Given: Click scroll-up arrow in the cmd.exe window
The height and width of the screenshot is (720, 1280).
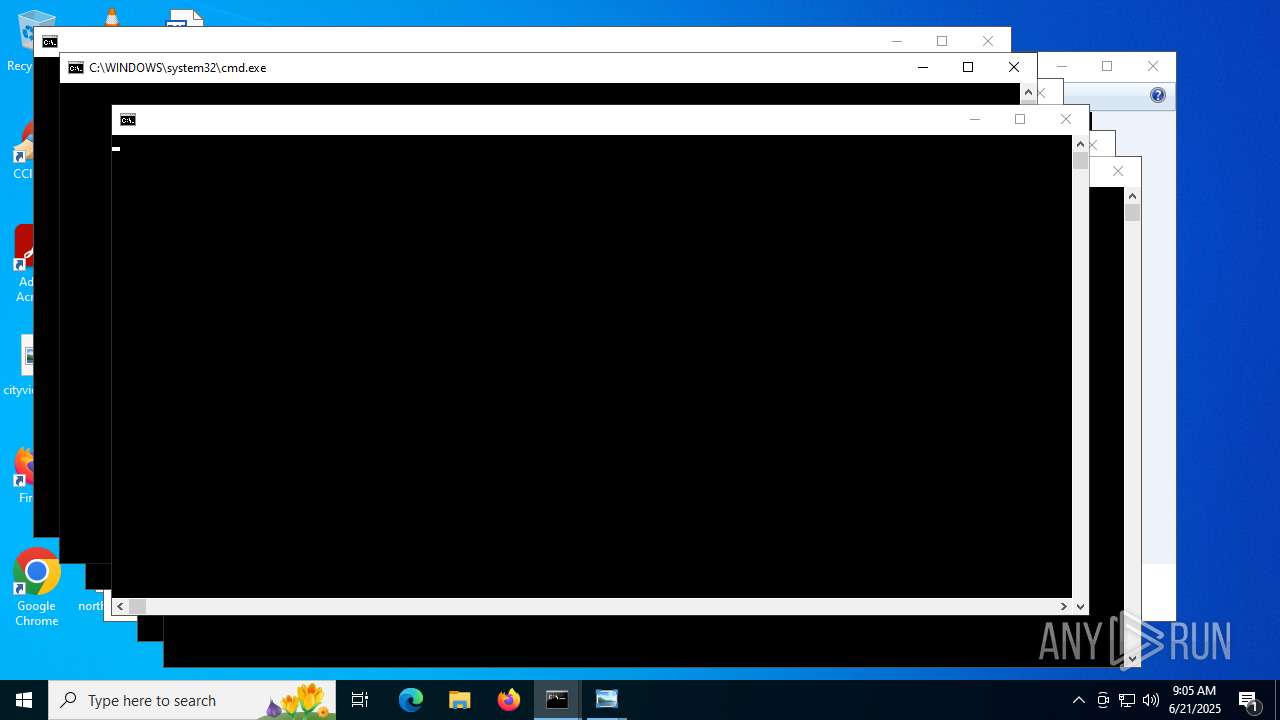Looking at the screenshot, I should tap(1028, 92).
